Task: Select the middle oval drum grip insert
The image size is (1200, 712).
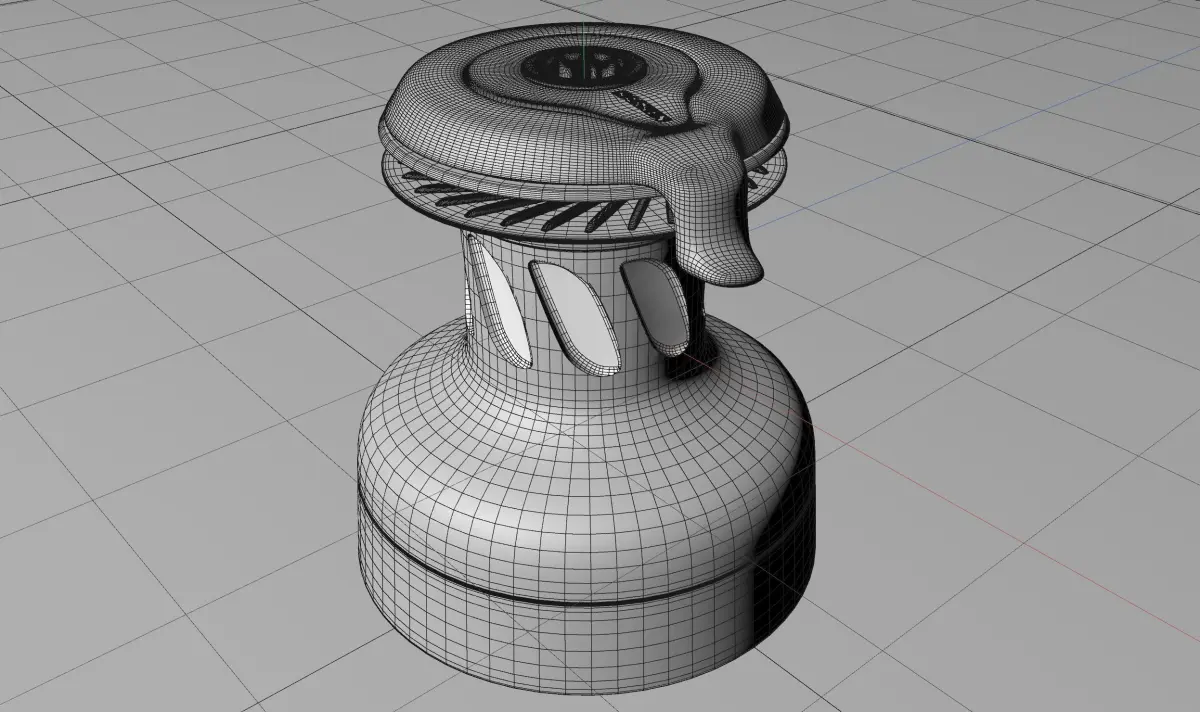Action: coord(574,319)
